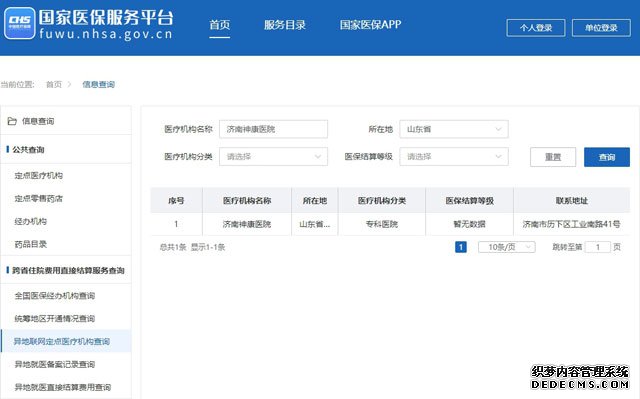
Task: Go to 首页 in the breadcrumb
Action: (x=53, y=84)
